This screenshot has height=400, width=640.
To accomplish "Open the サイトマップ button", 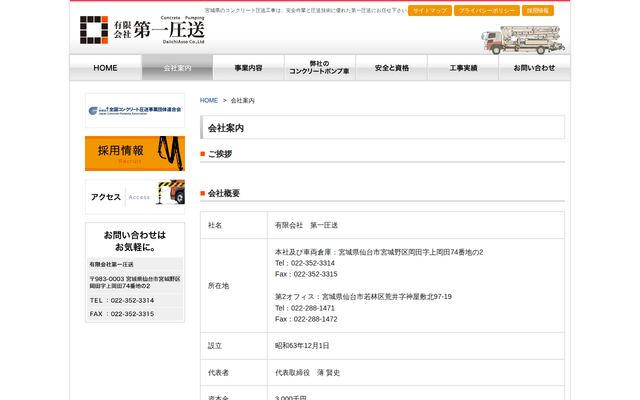I will click(430, 11).
